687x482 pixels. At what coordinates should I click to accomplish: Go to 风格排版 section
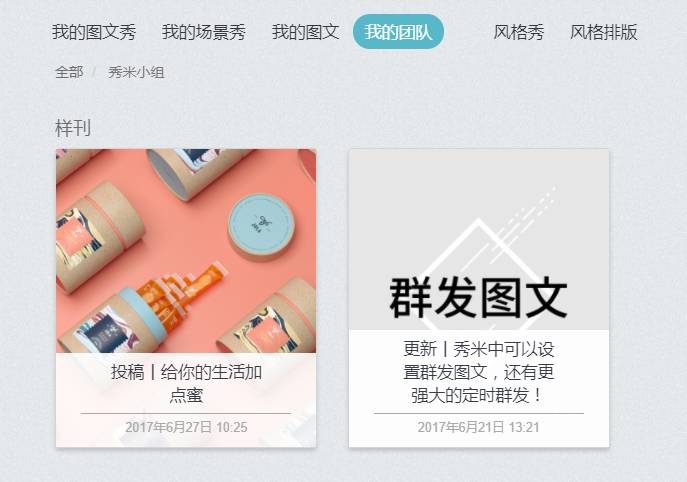[603, 32]
